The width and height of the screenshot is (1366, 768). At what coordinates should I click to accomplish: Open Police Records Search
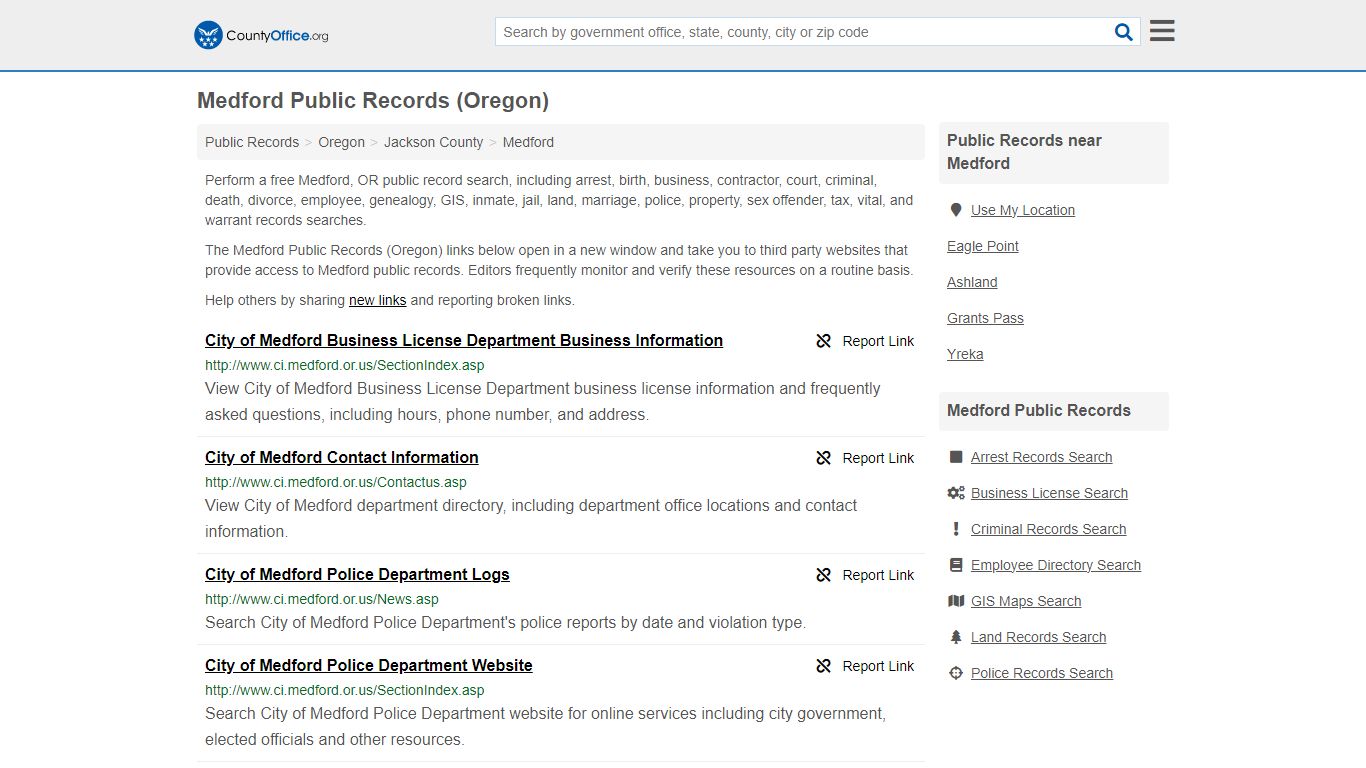click(x=1042, y=673)
